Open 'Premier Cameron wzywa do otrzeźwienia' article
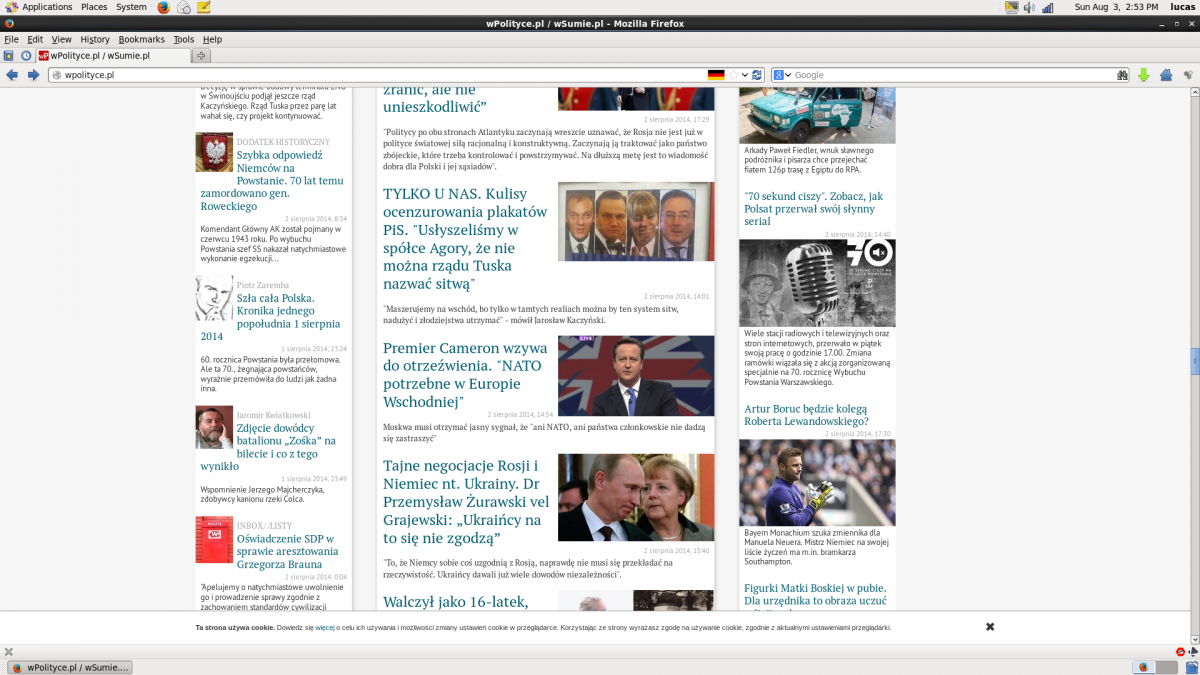The image size is (1200, 675). [465, 375]
